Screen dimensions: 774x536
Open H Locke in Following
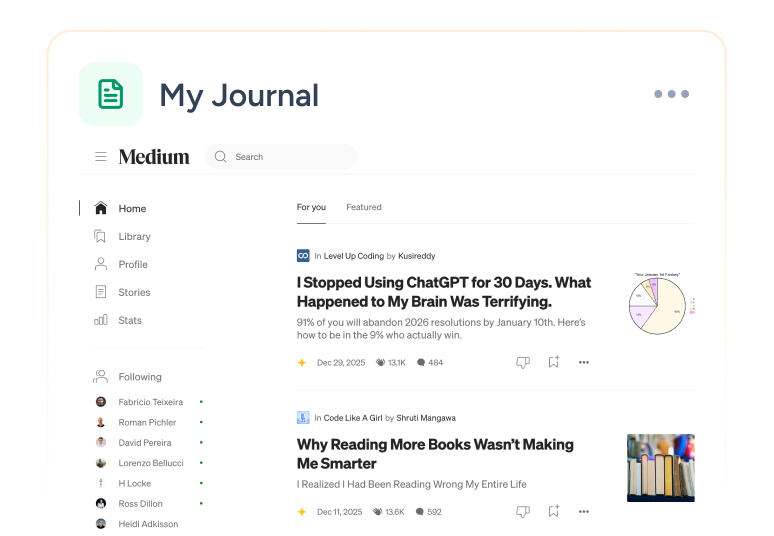(x=135, y=483)
